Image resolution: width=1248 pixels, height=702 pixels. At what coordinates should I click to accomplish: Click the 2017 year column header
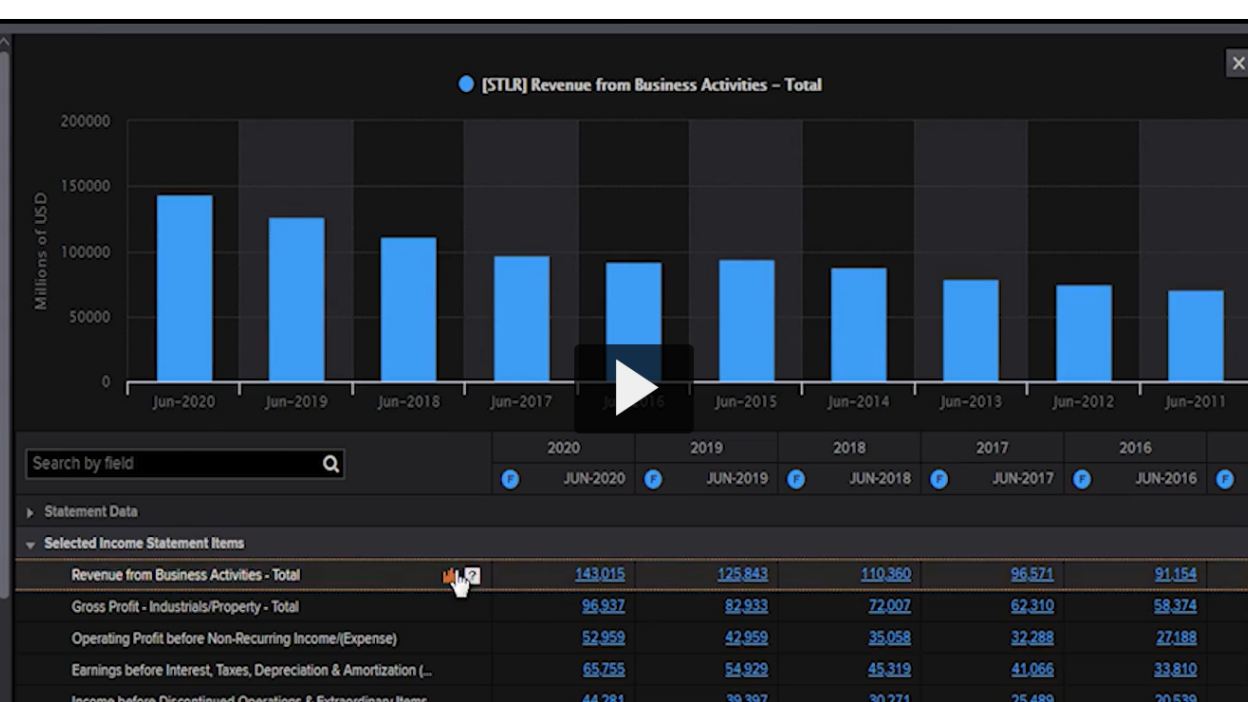pyautogui.click(x=991, y=448)
